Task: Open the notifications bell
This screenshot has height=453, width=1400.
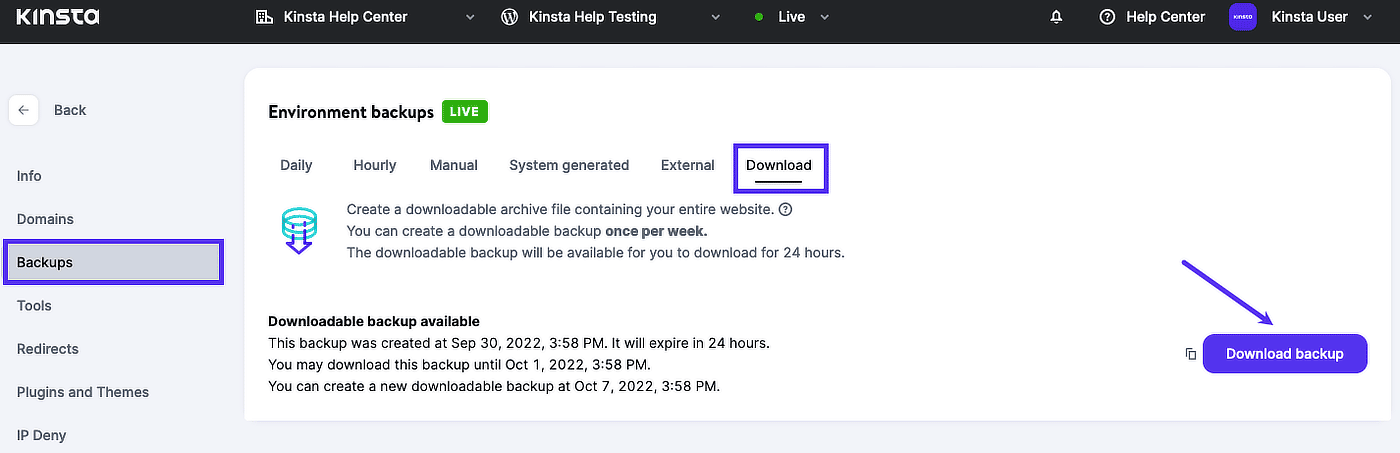Action: [1056, 17]
